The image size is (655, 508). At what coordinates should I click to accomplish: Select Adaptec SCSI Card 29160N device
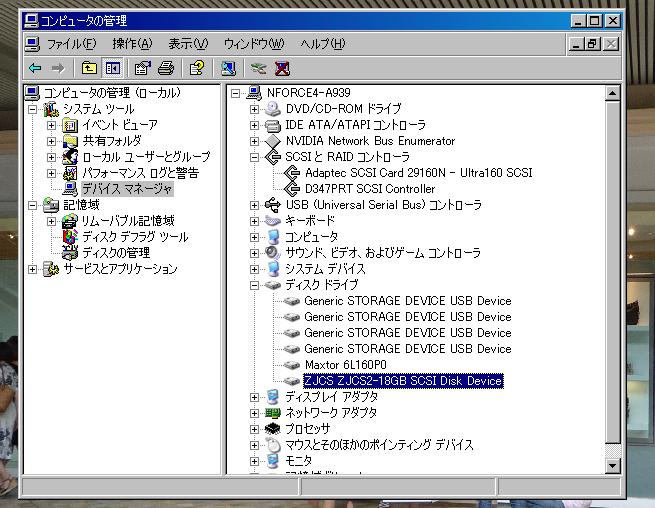pyautogui.click(x=419, y=173)
